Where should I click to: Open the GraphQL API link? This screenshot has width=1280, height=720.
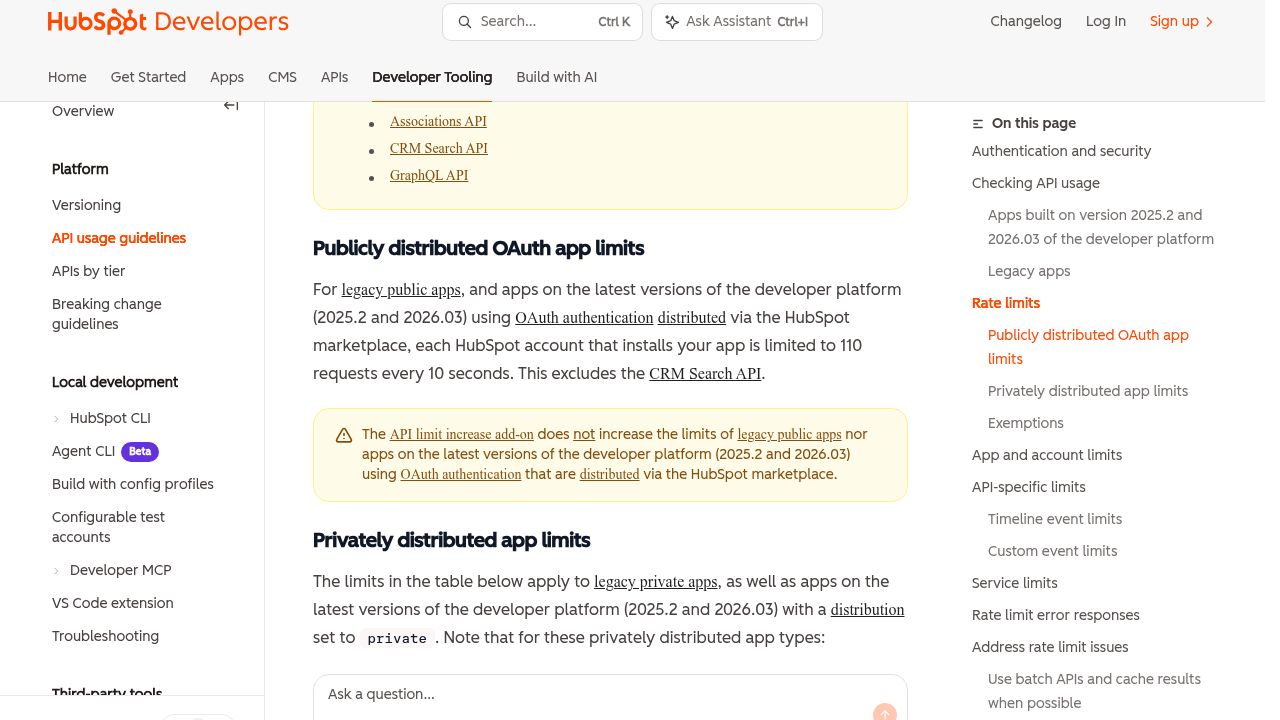pos(429,176)
